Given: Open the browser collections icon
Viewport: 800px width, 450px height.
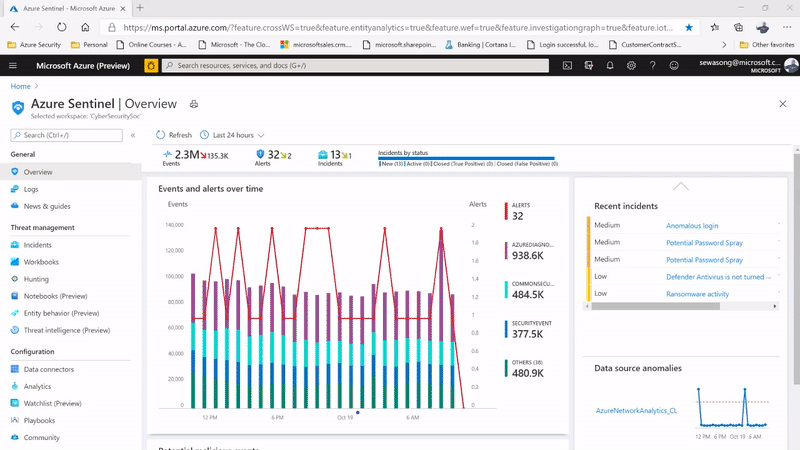Looking at the screenshot, I should point(738,28).
